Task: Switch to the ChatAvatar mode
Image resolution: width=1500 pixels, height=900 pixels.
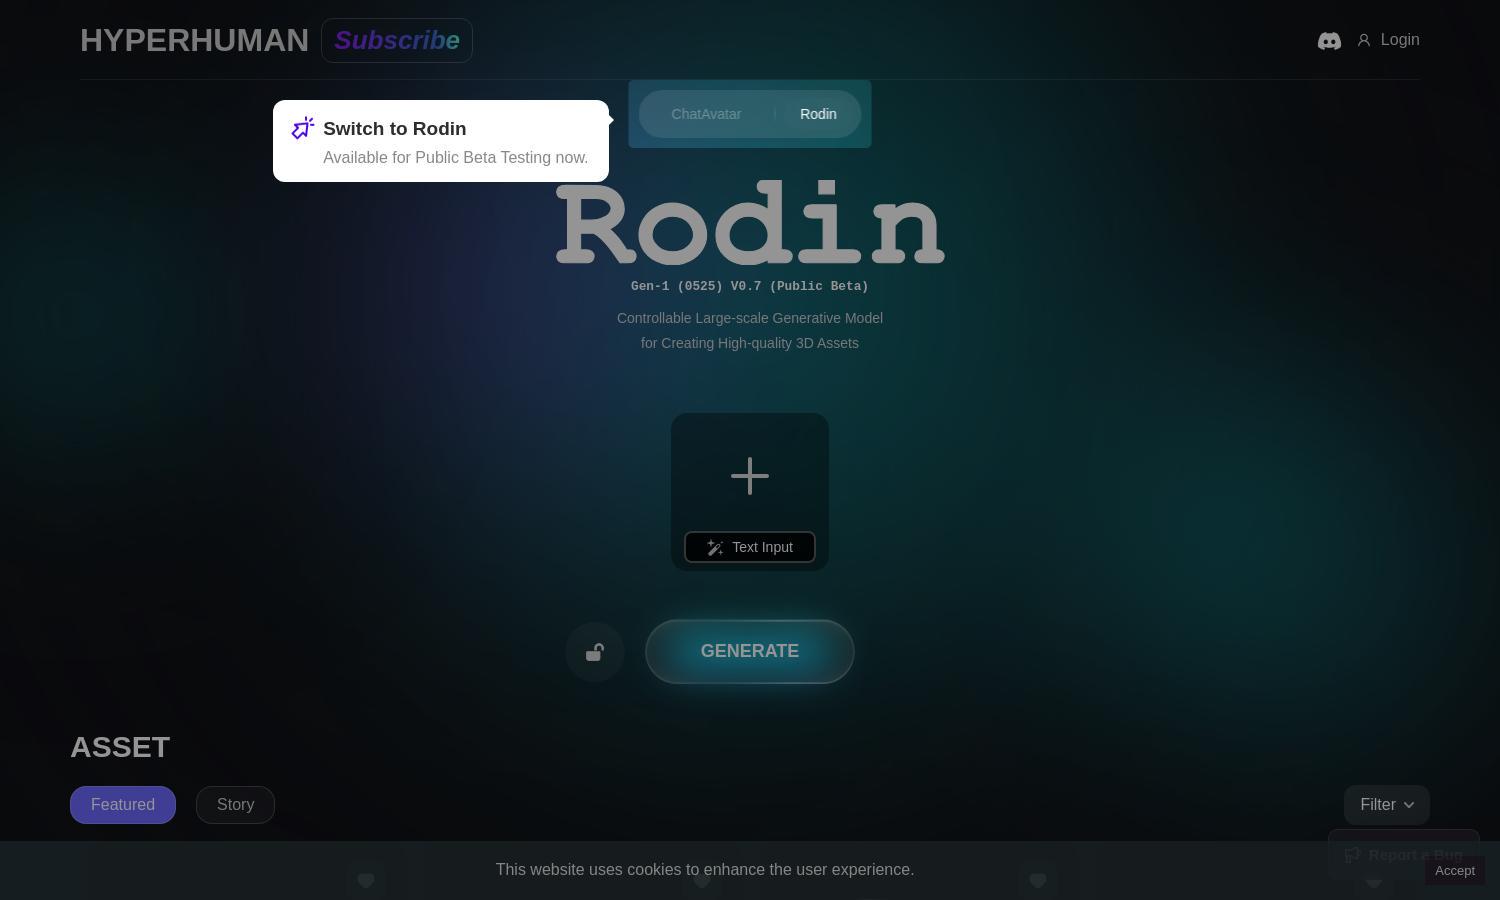Action: click(706, 114)
